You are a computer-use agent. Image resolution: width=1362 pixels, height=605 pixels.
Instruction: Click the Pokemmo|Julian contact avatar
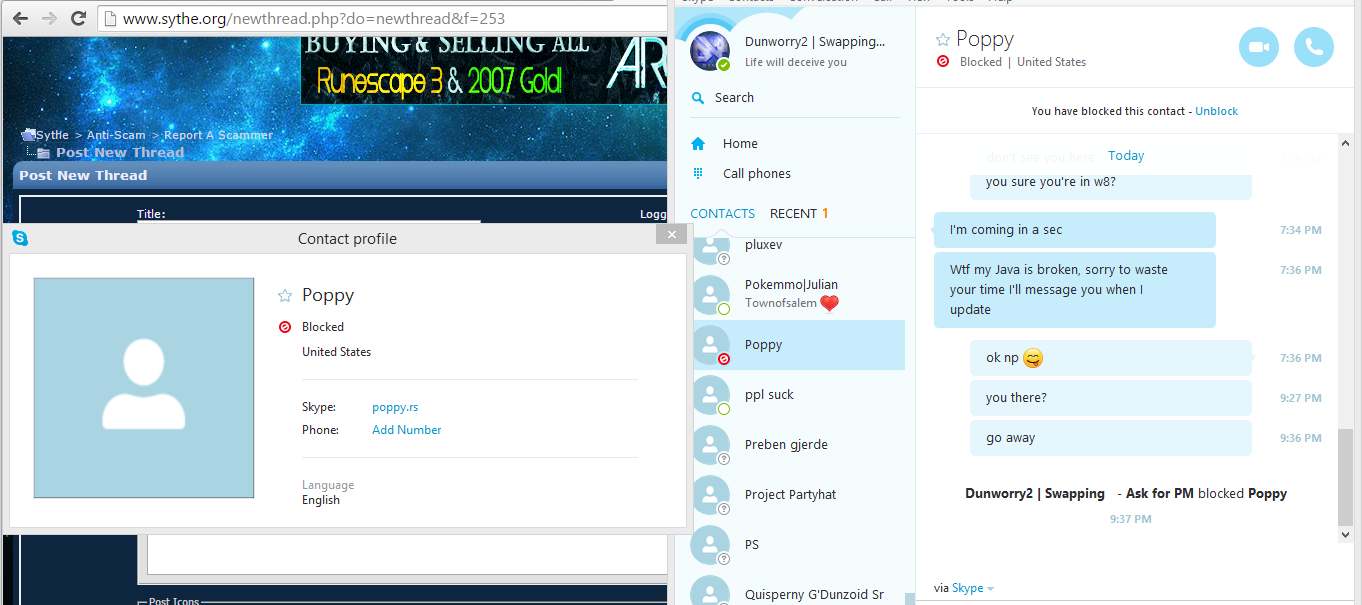(711, 295)
